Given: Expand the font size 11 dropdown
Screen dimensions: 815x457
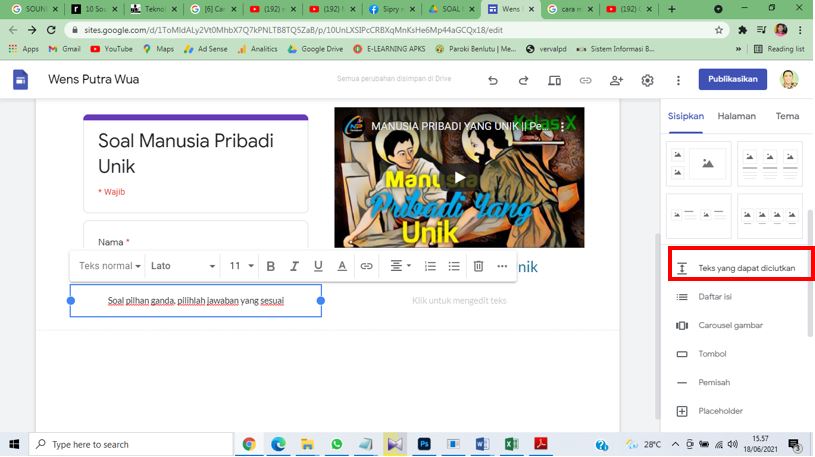Looking at the screenshot, I should (240, 266).
